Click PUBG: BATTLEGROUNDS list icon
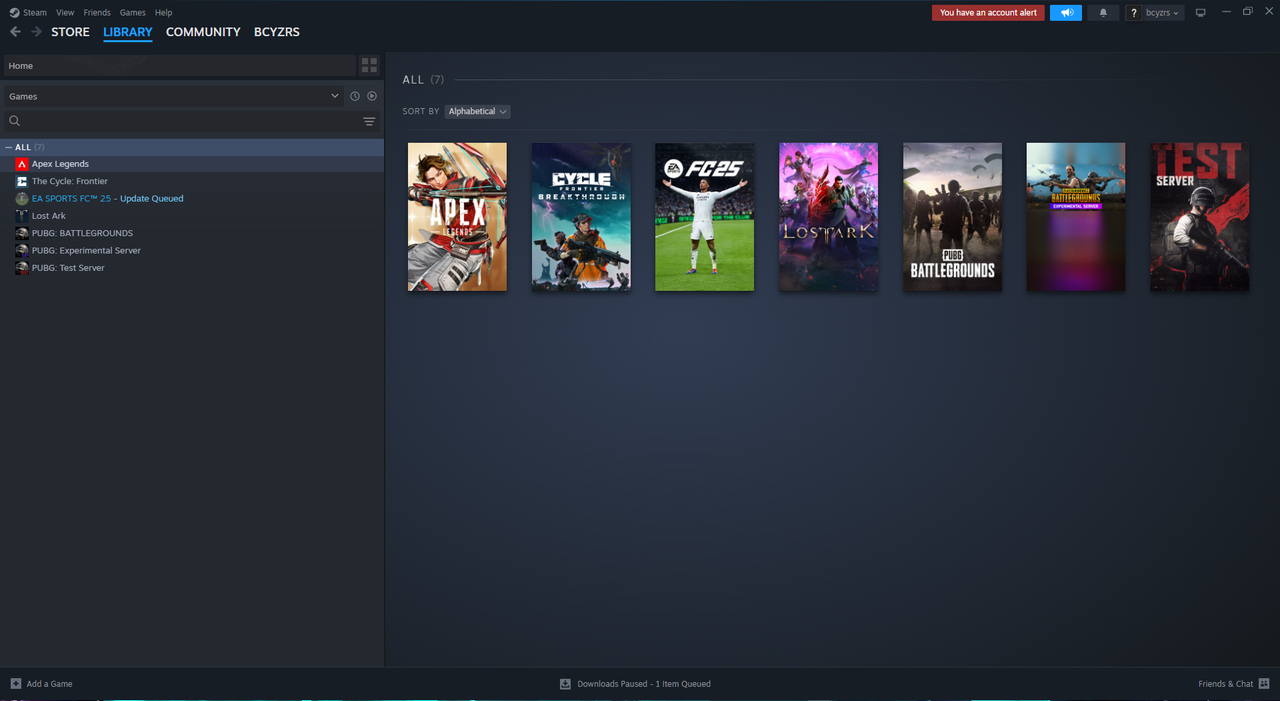 pos(21,233)
